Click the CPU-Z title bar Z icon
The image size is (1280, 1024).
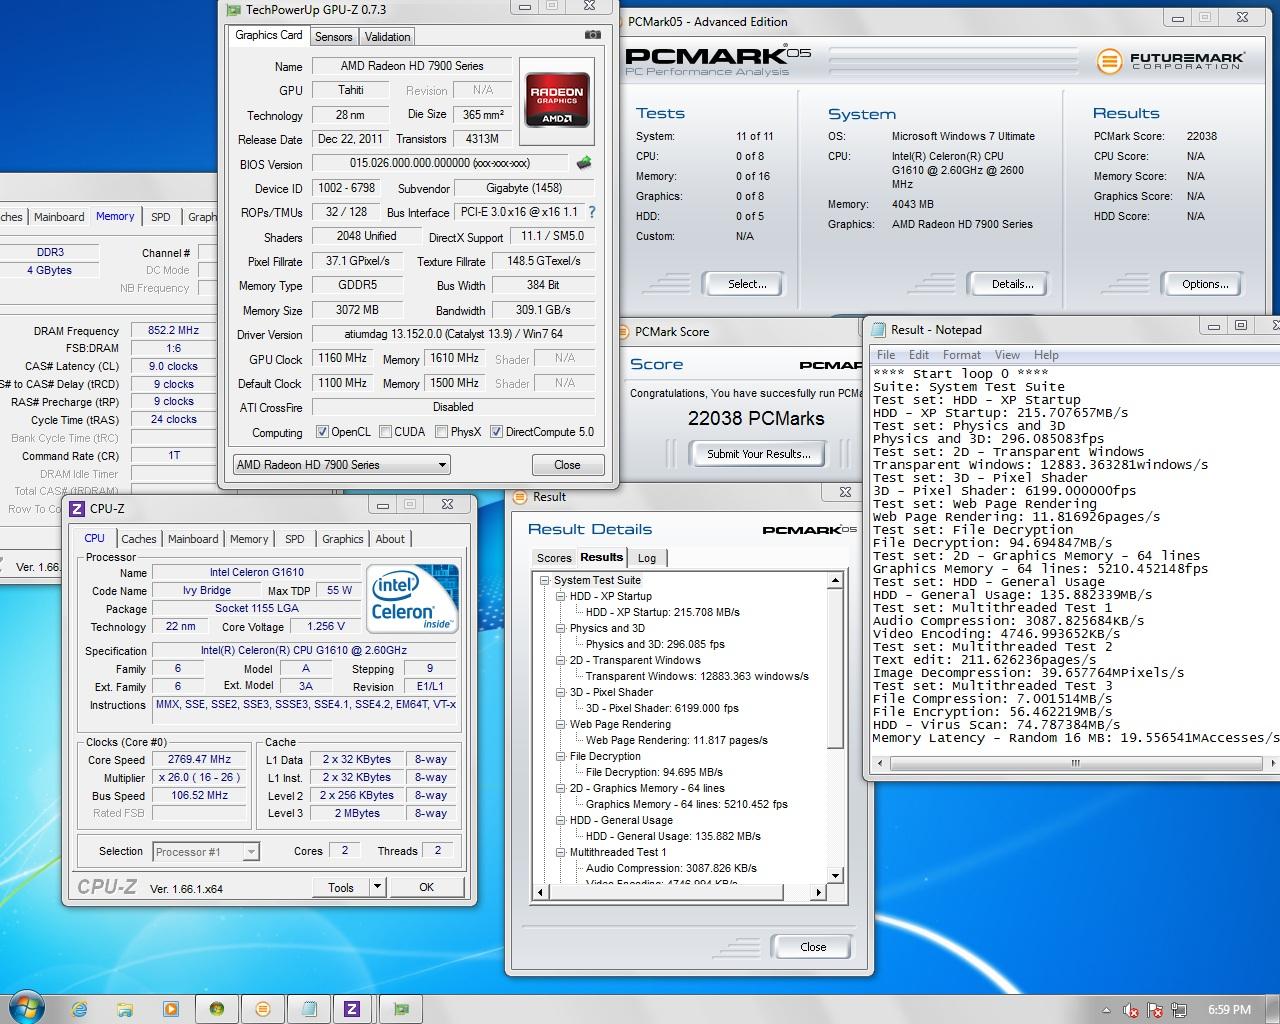click(77, 508)
